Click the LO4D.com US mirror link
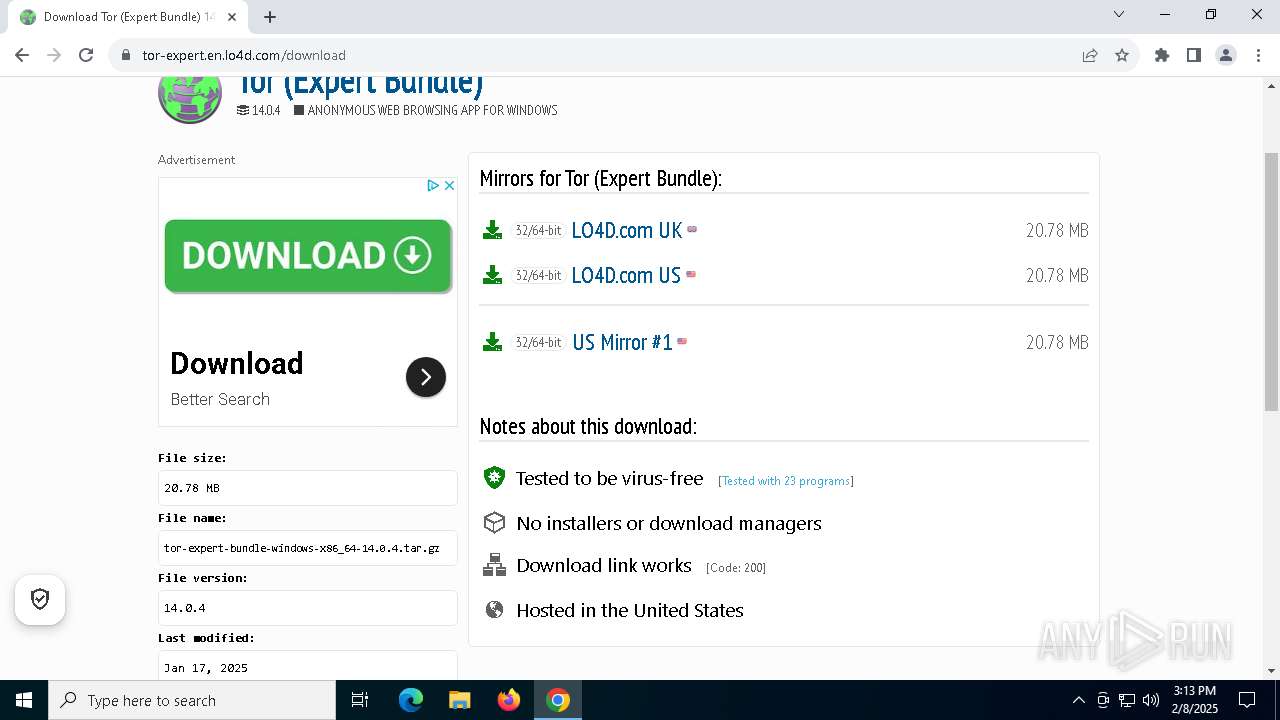The image size is (1280, 720). (626, 275)
